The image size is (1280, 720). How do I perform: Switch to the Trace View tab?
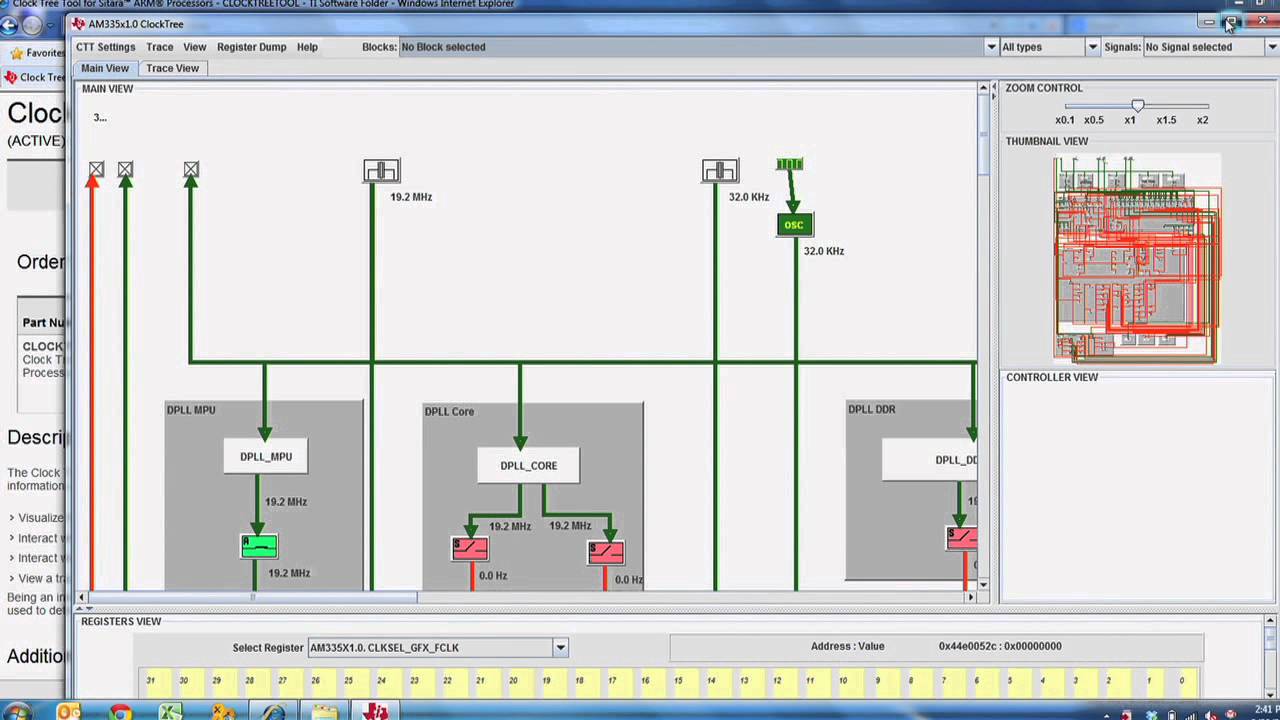tap(173, 68)
